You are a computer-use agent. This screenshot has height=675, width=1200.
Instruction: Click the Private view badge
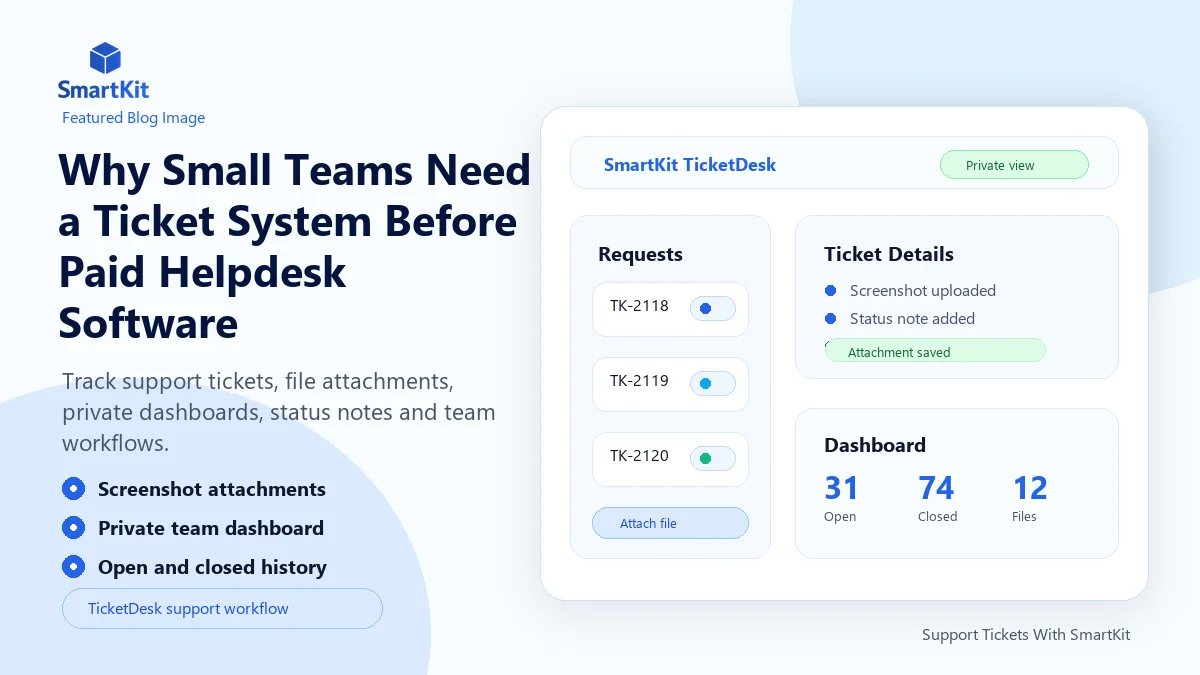pyautogui.click(x=1014, y=165)
